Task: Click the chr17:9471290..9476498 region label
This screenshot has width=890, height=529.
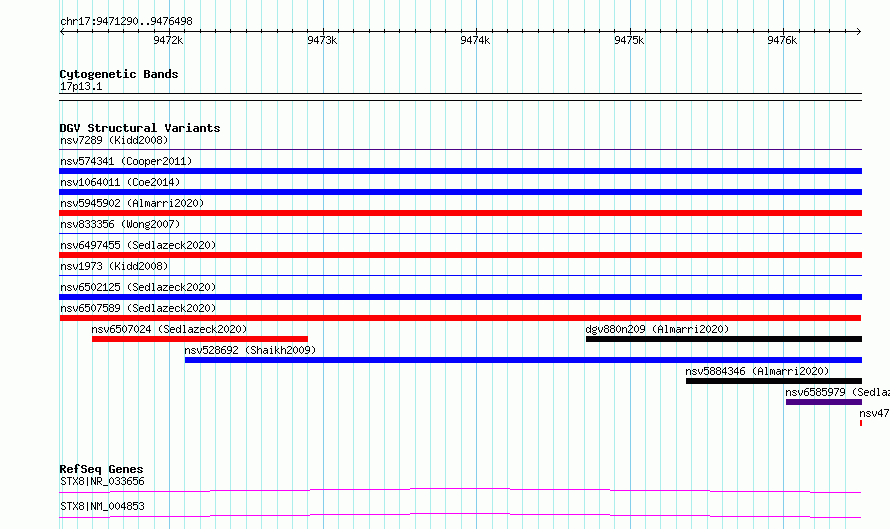Action: [126, 21]
